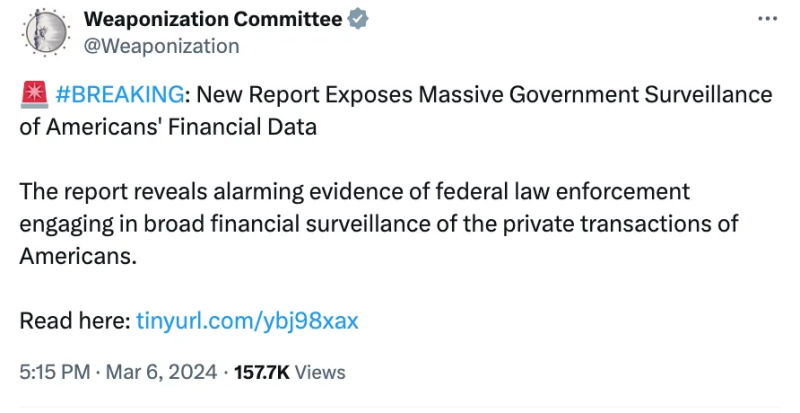This screenshot has height=413, width=800.
Task: Open the three-dot more options menu
Action: 767,19
